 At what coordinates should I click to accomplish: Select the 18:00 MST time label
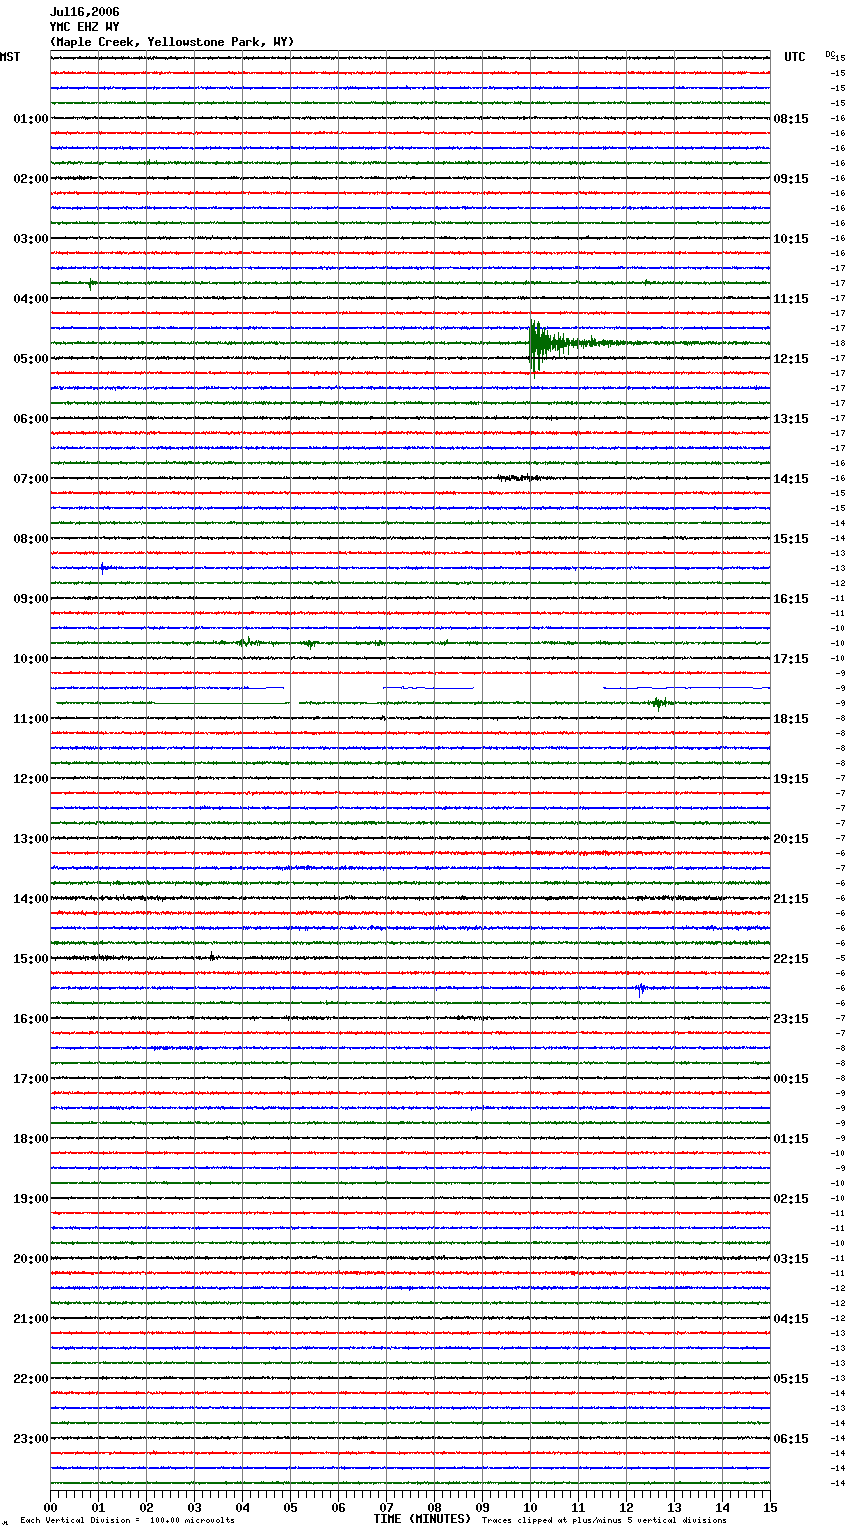(31, 1139)
